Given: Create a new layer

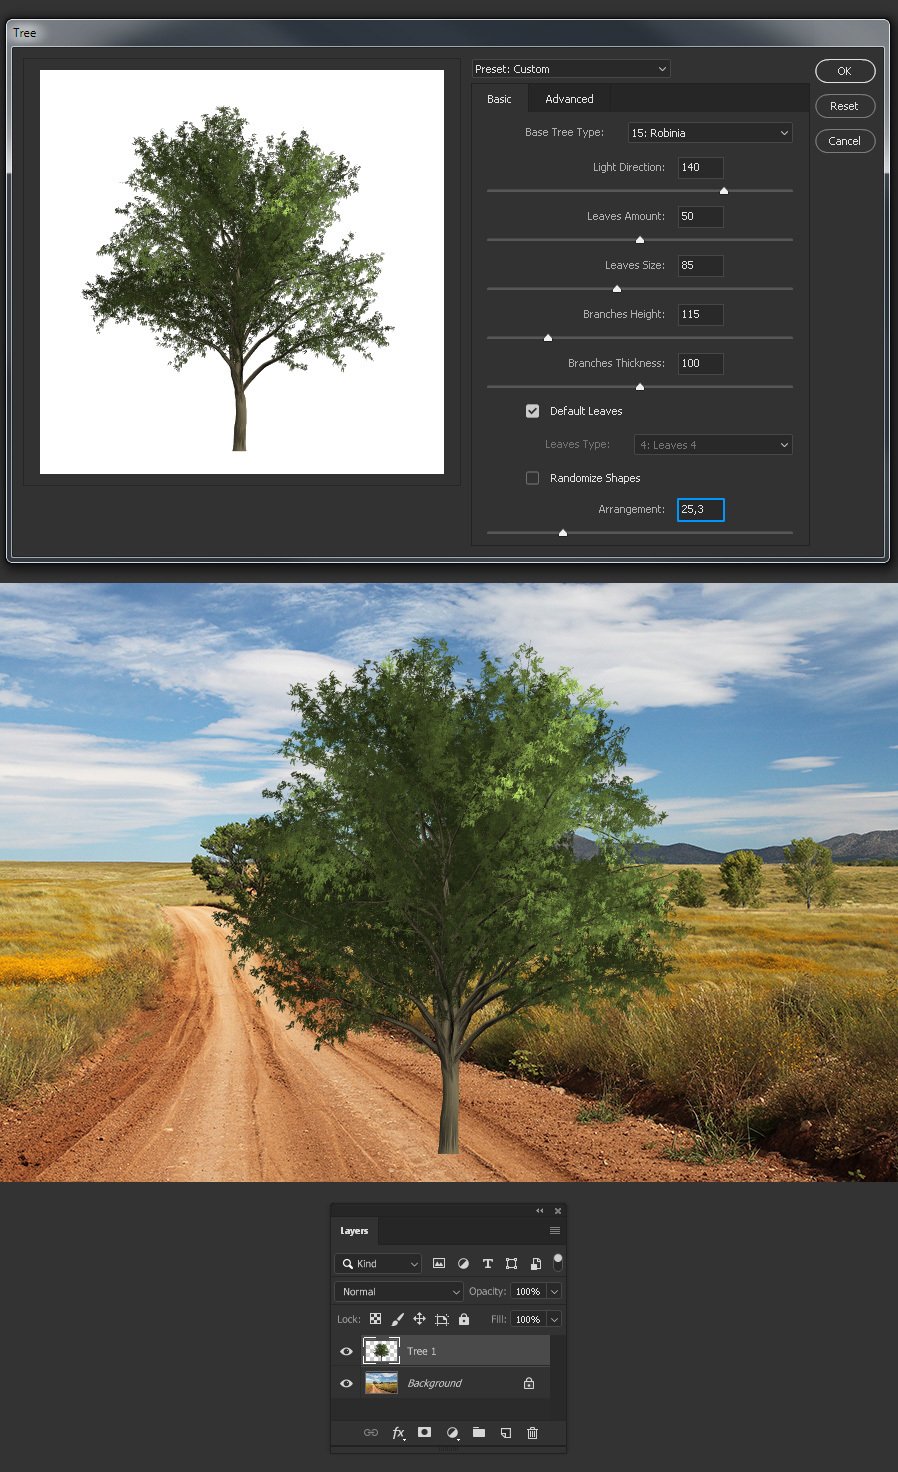Looking at the screenshot, I should tap(506, 1433).
